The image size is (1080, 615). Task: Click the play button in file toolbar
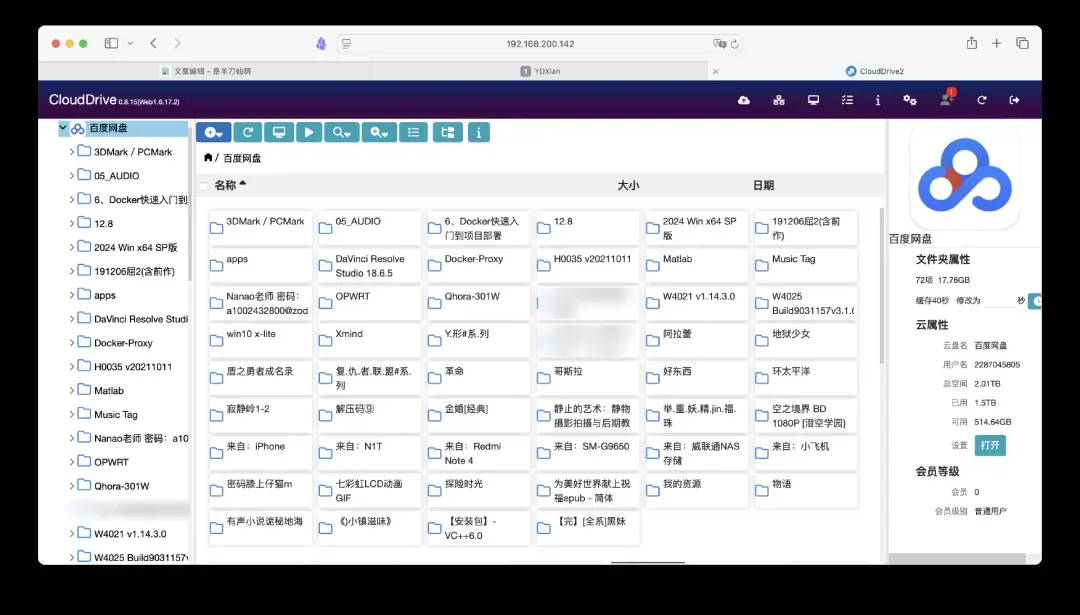point(309,132)
